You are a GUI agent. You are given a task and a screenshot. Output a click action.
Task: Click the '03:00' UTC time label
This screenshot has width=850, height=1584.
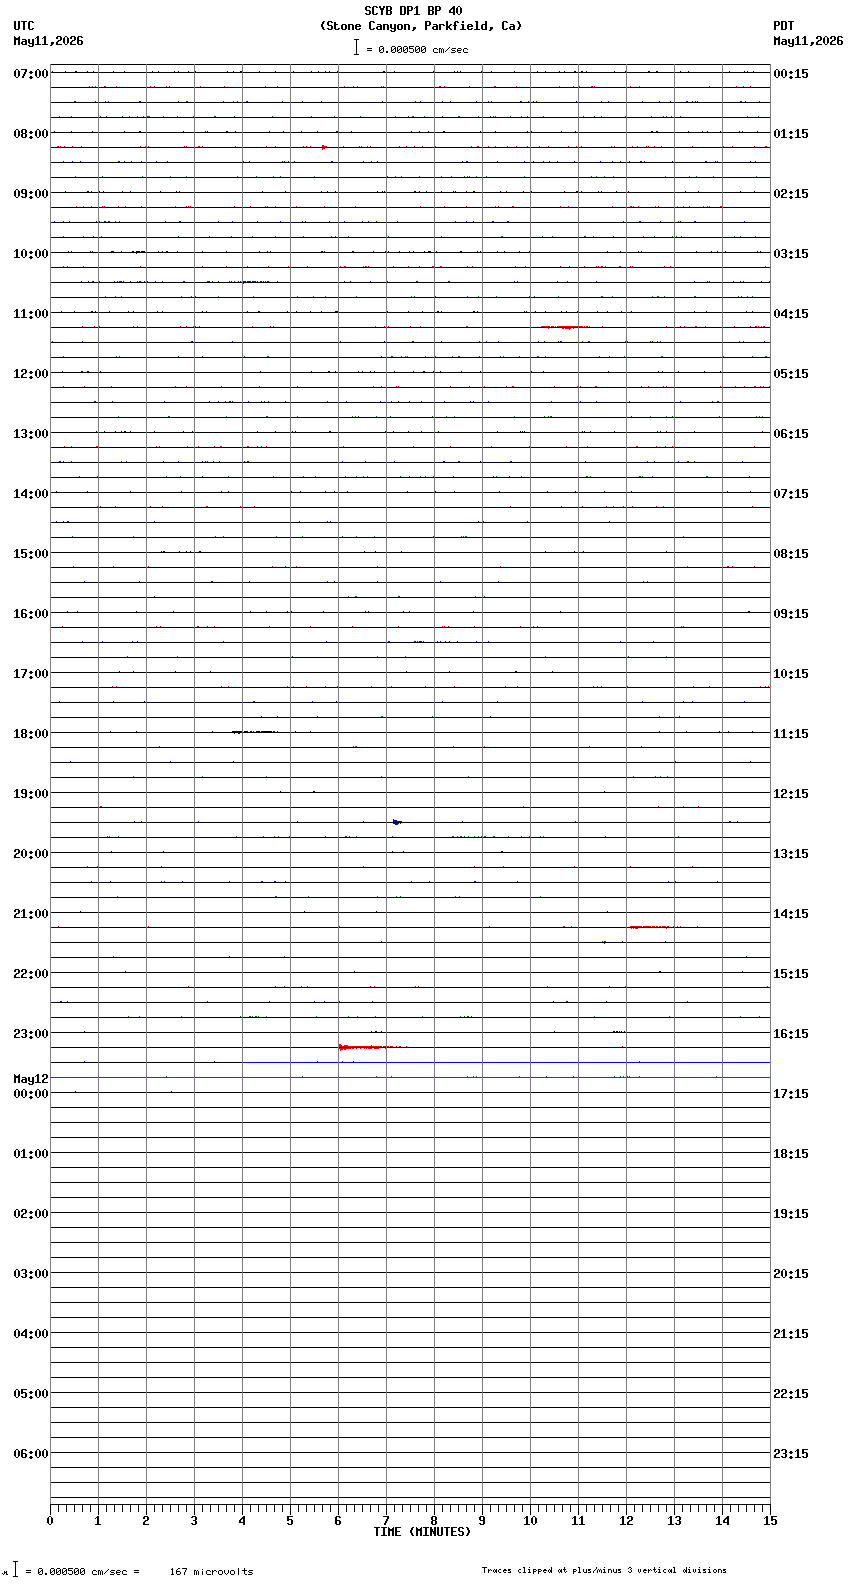coord(31,1274)
